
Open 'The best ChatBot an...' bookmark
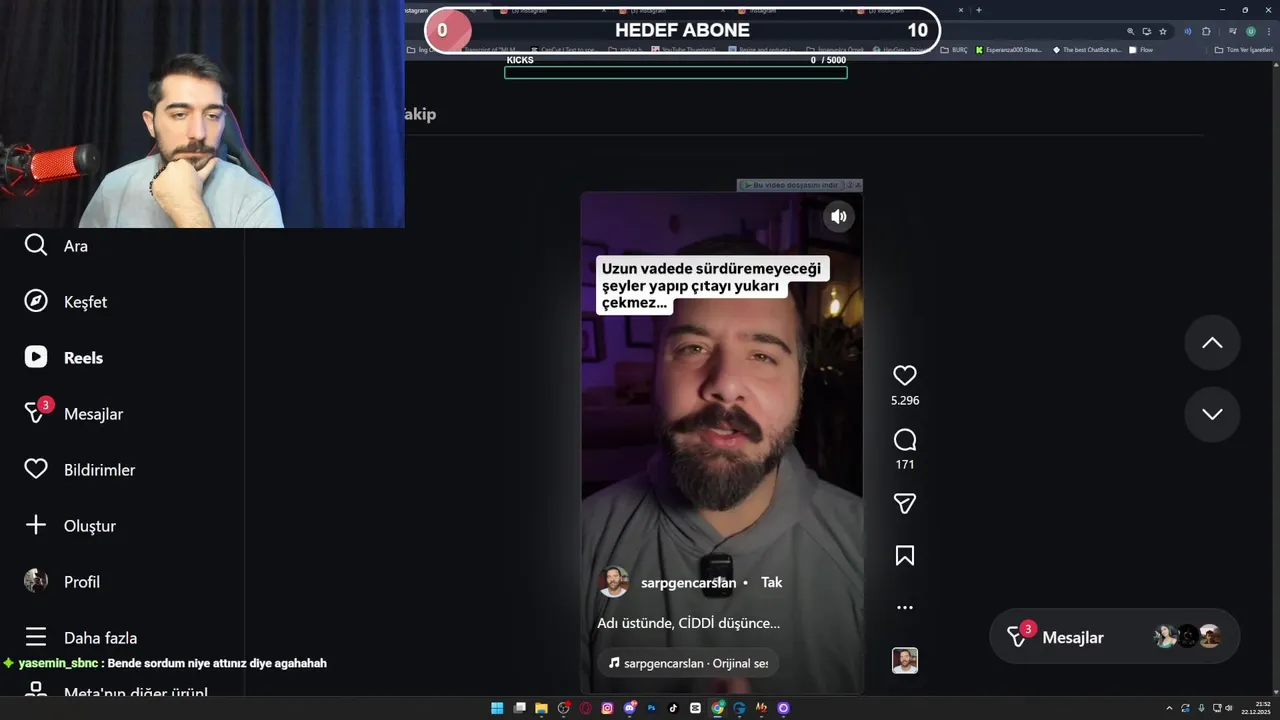click(1087, 50)
